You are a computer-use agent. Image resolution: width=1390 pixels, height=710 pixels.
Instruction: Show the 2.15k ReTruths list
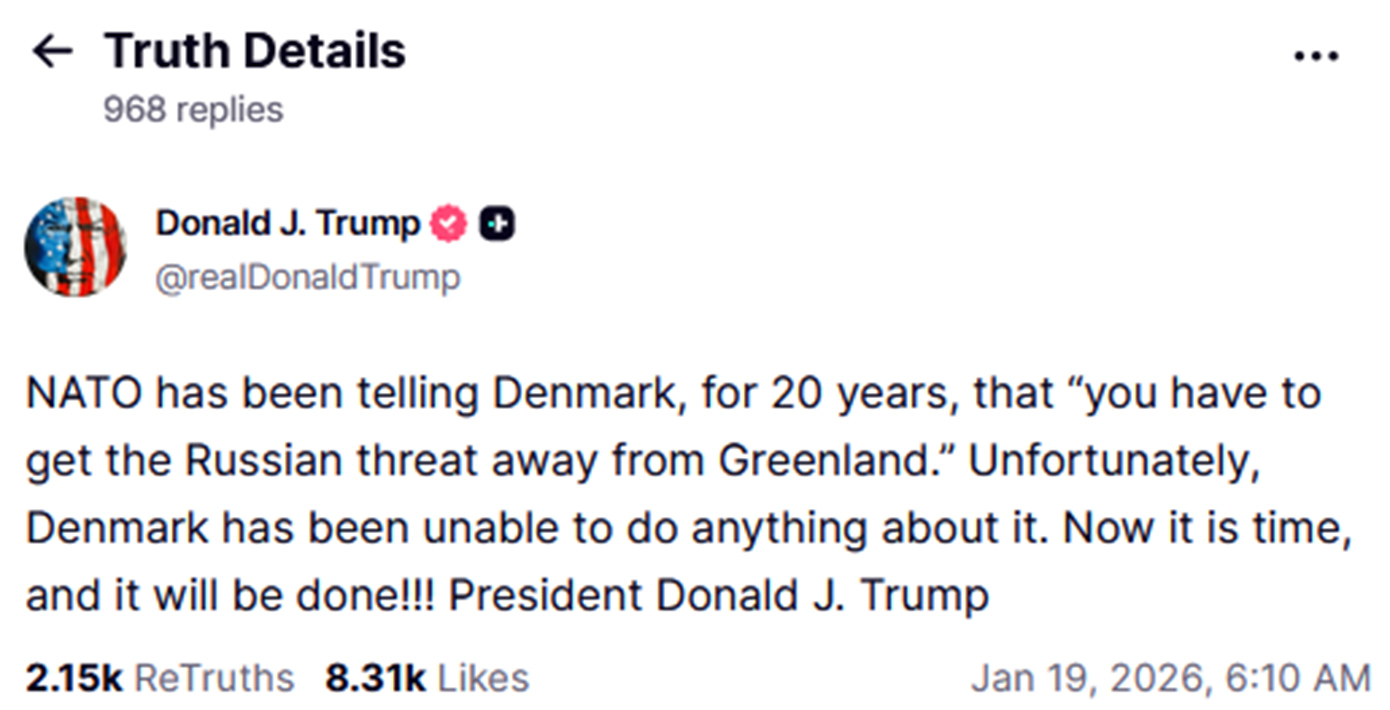[x=160, y=677]
